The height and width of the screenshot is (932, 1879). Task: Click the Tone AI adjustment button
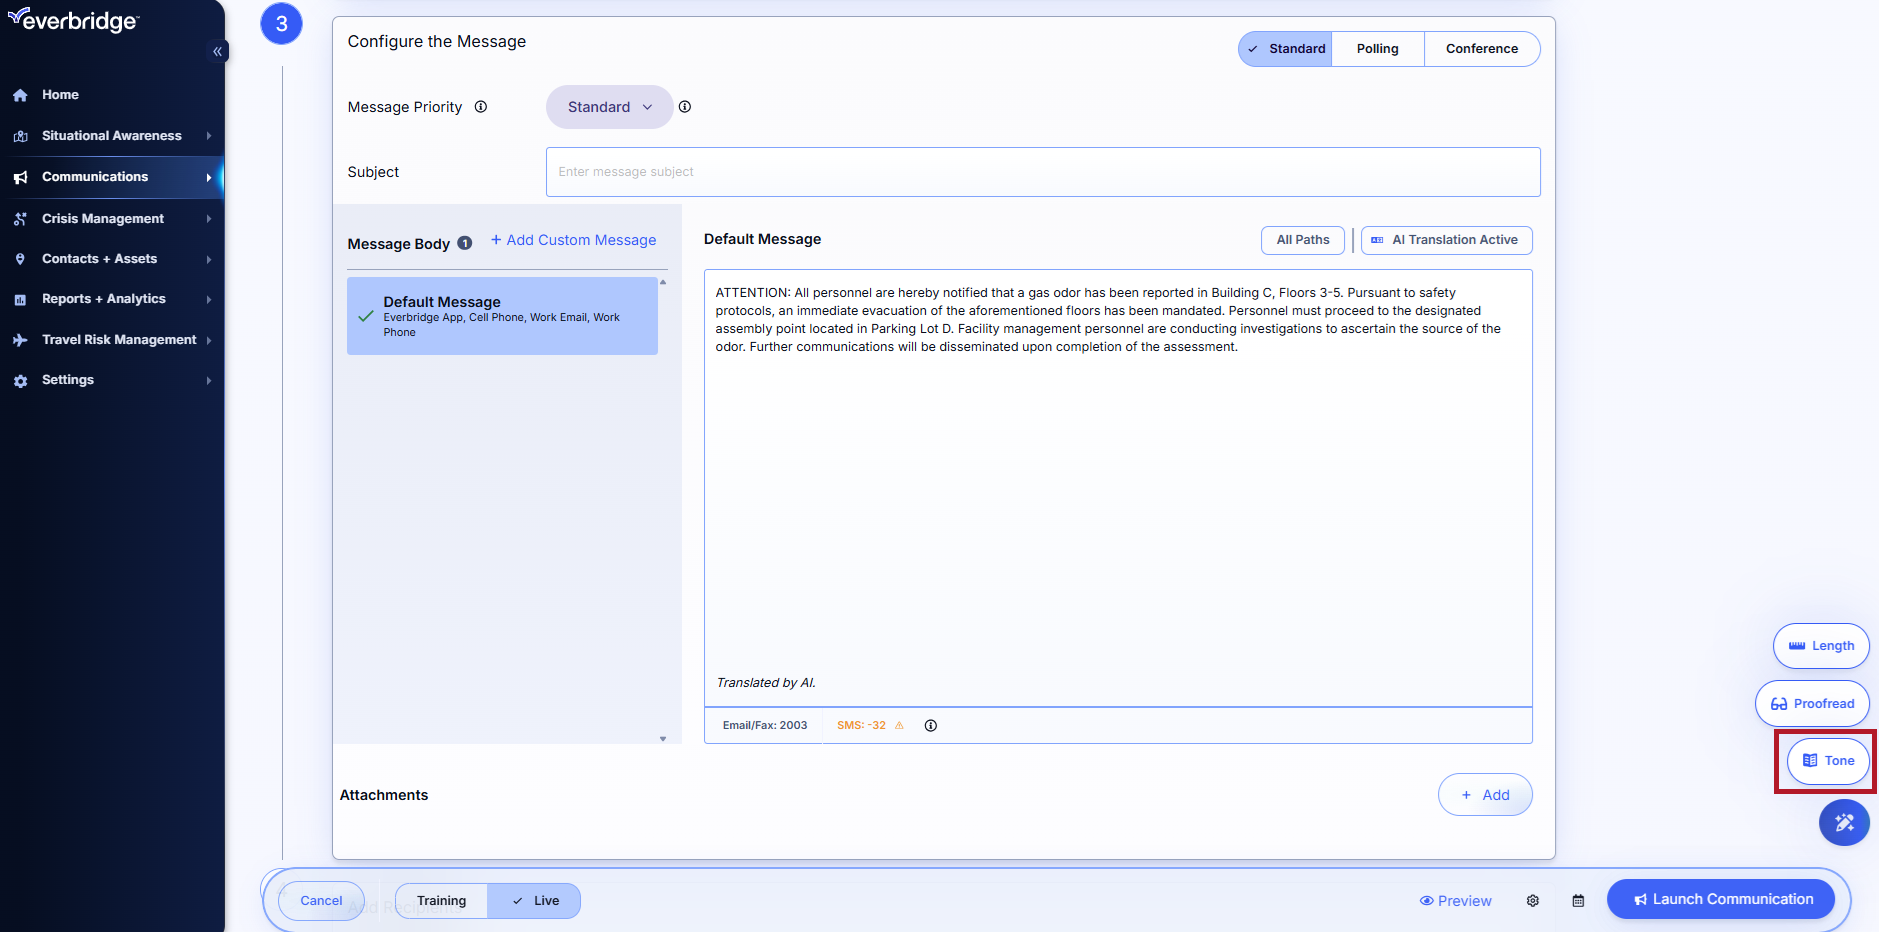[x=1827, y=761]
